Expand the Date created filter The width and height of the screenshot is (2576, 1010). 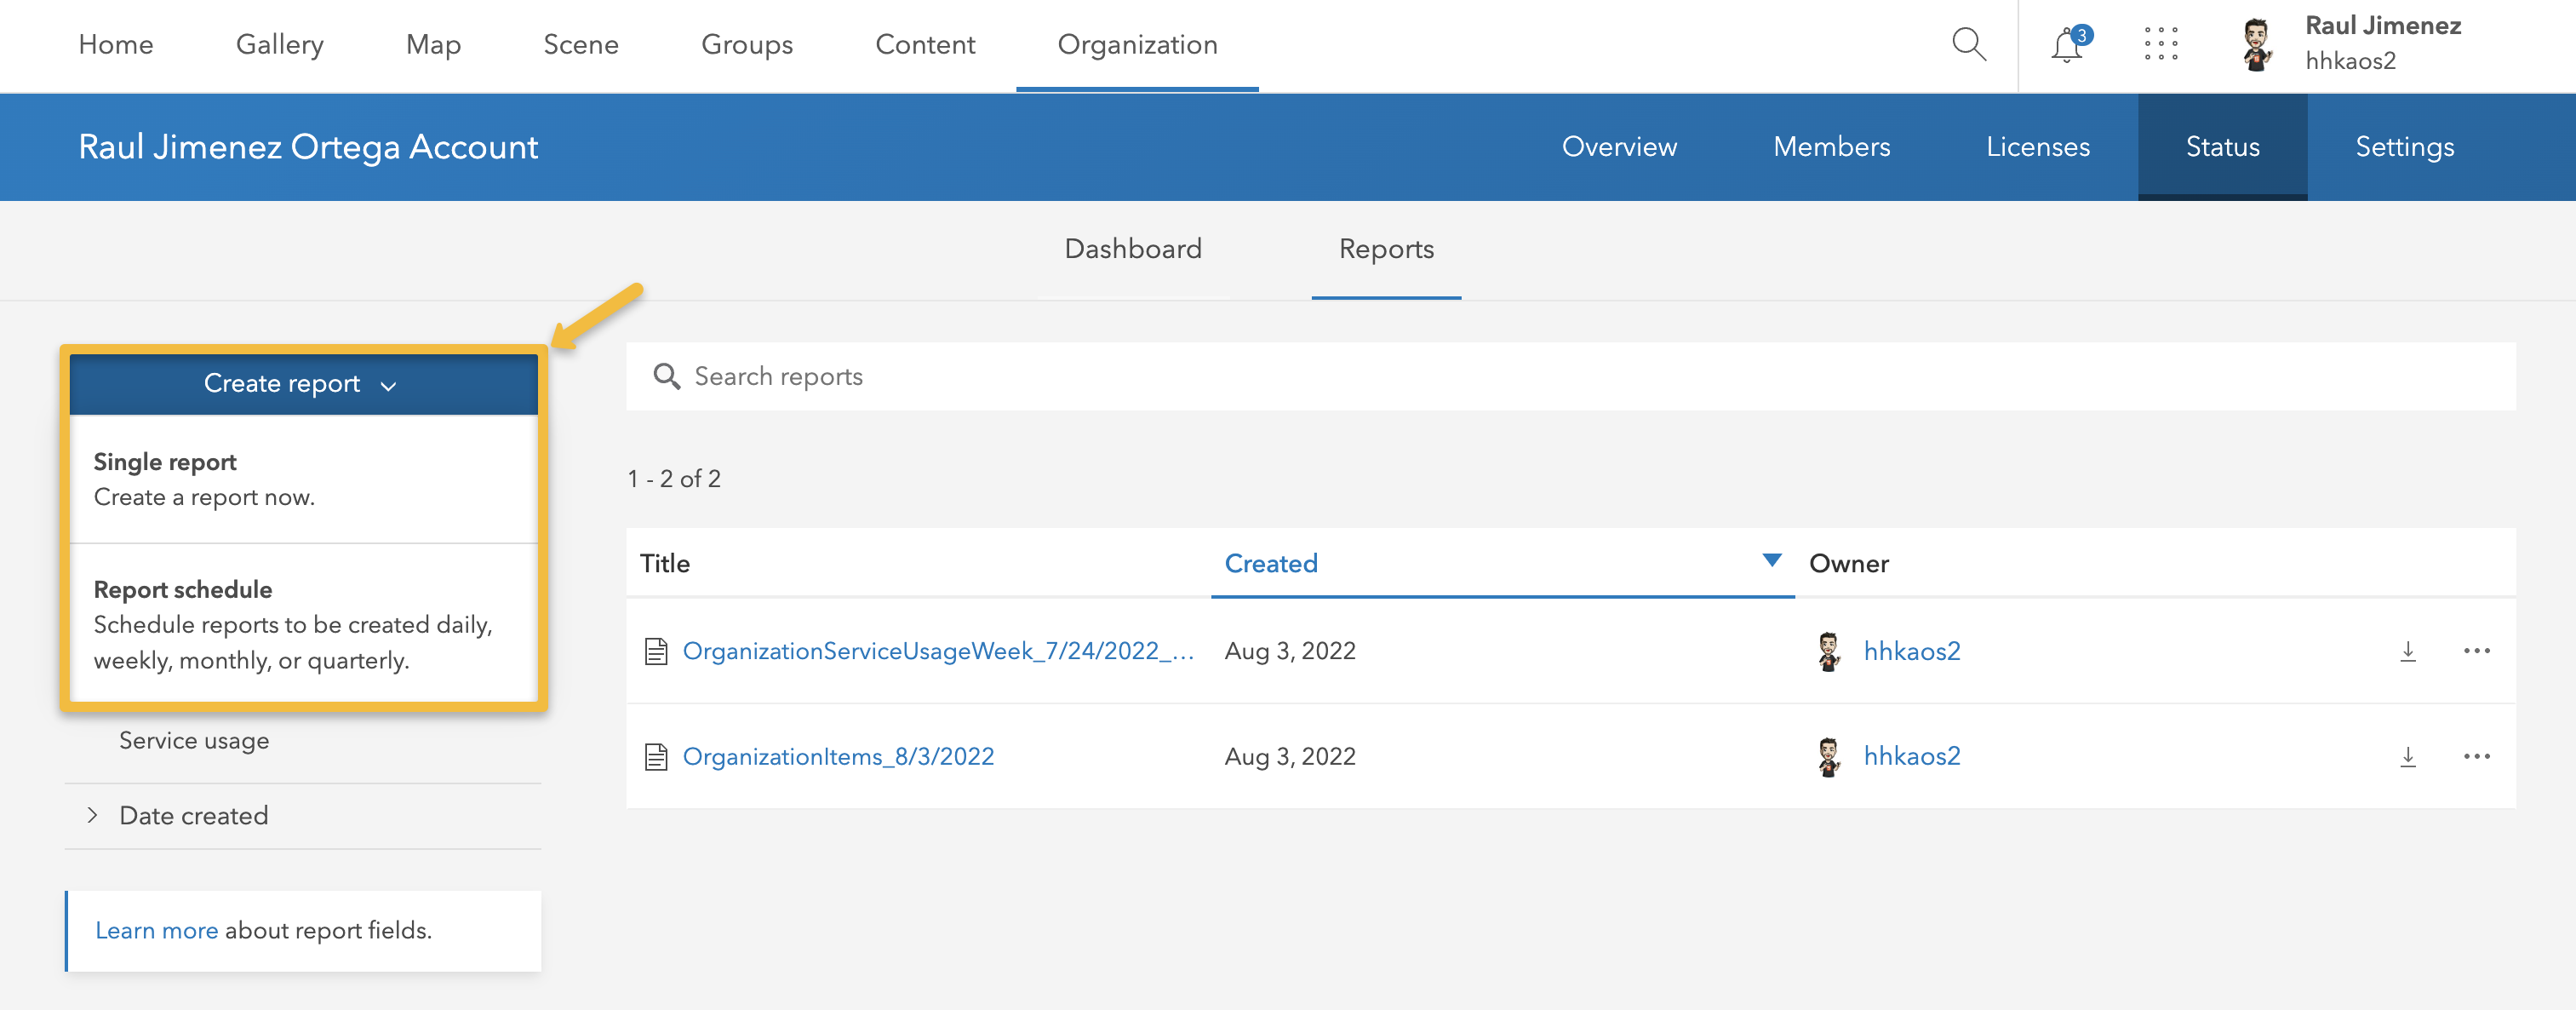193,816
